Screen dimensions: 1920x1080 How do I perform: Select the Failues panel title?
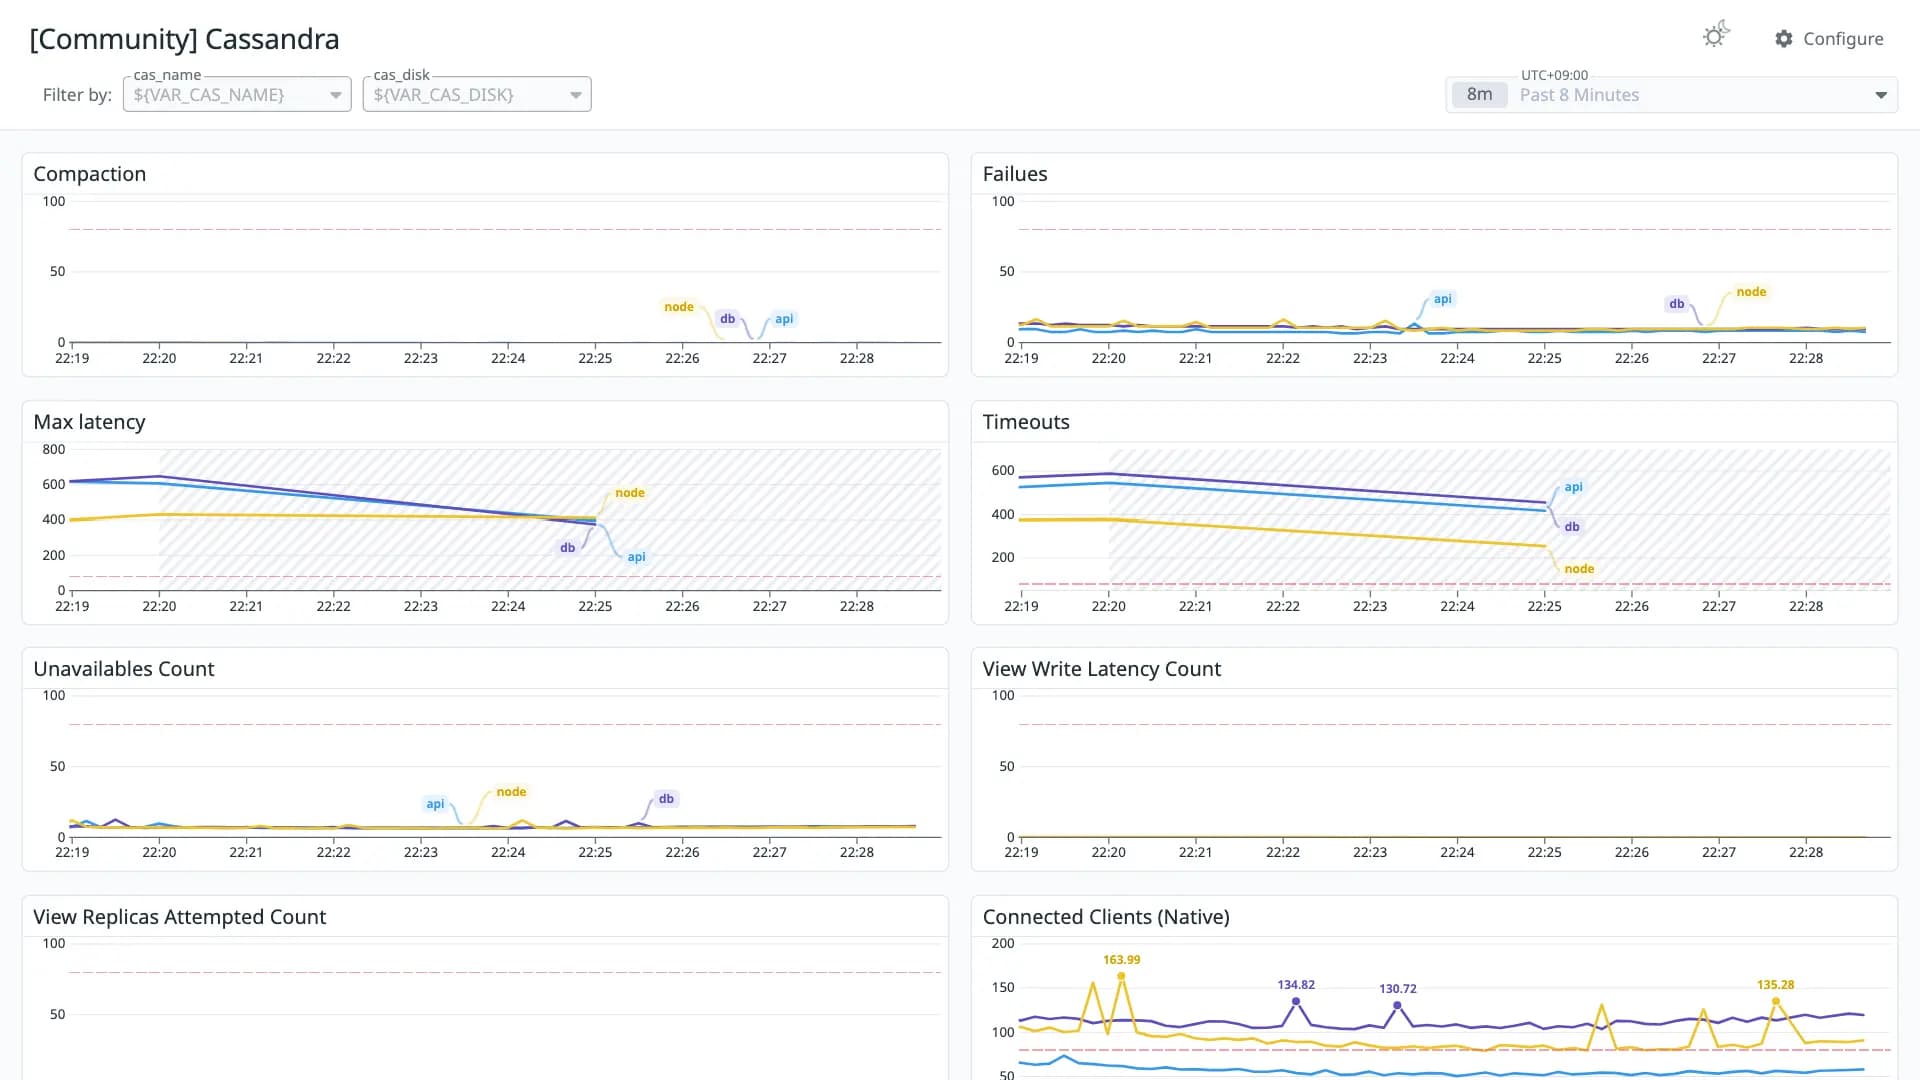click(x=1015, y=174)
